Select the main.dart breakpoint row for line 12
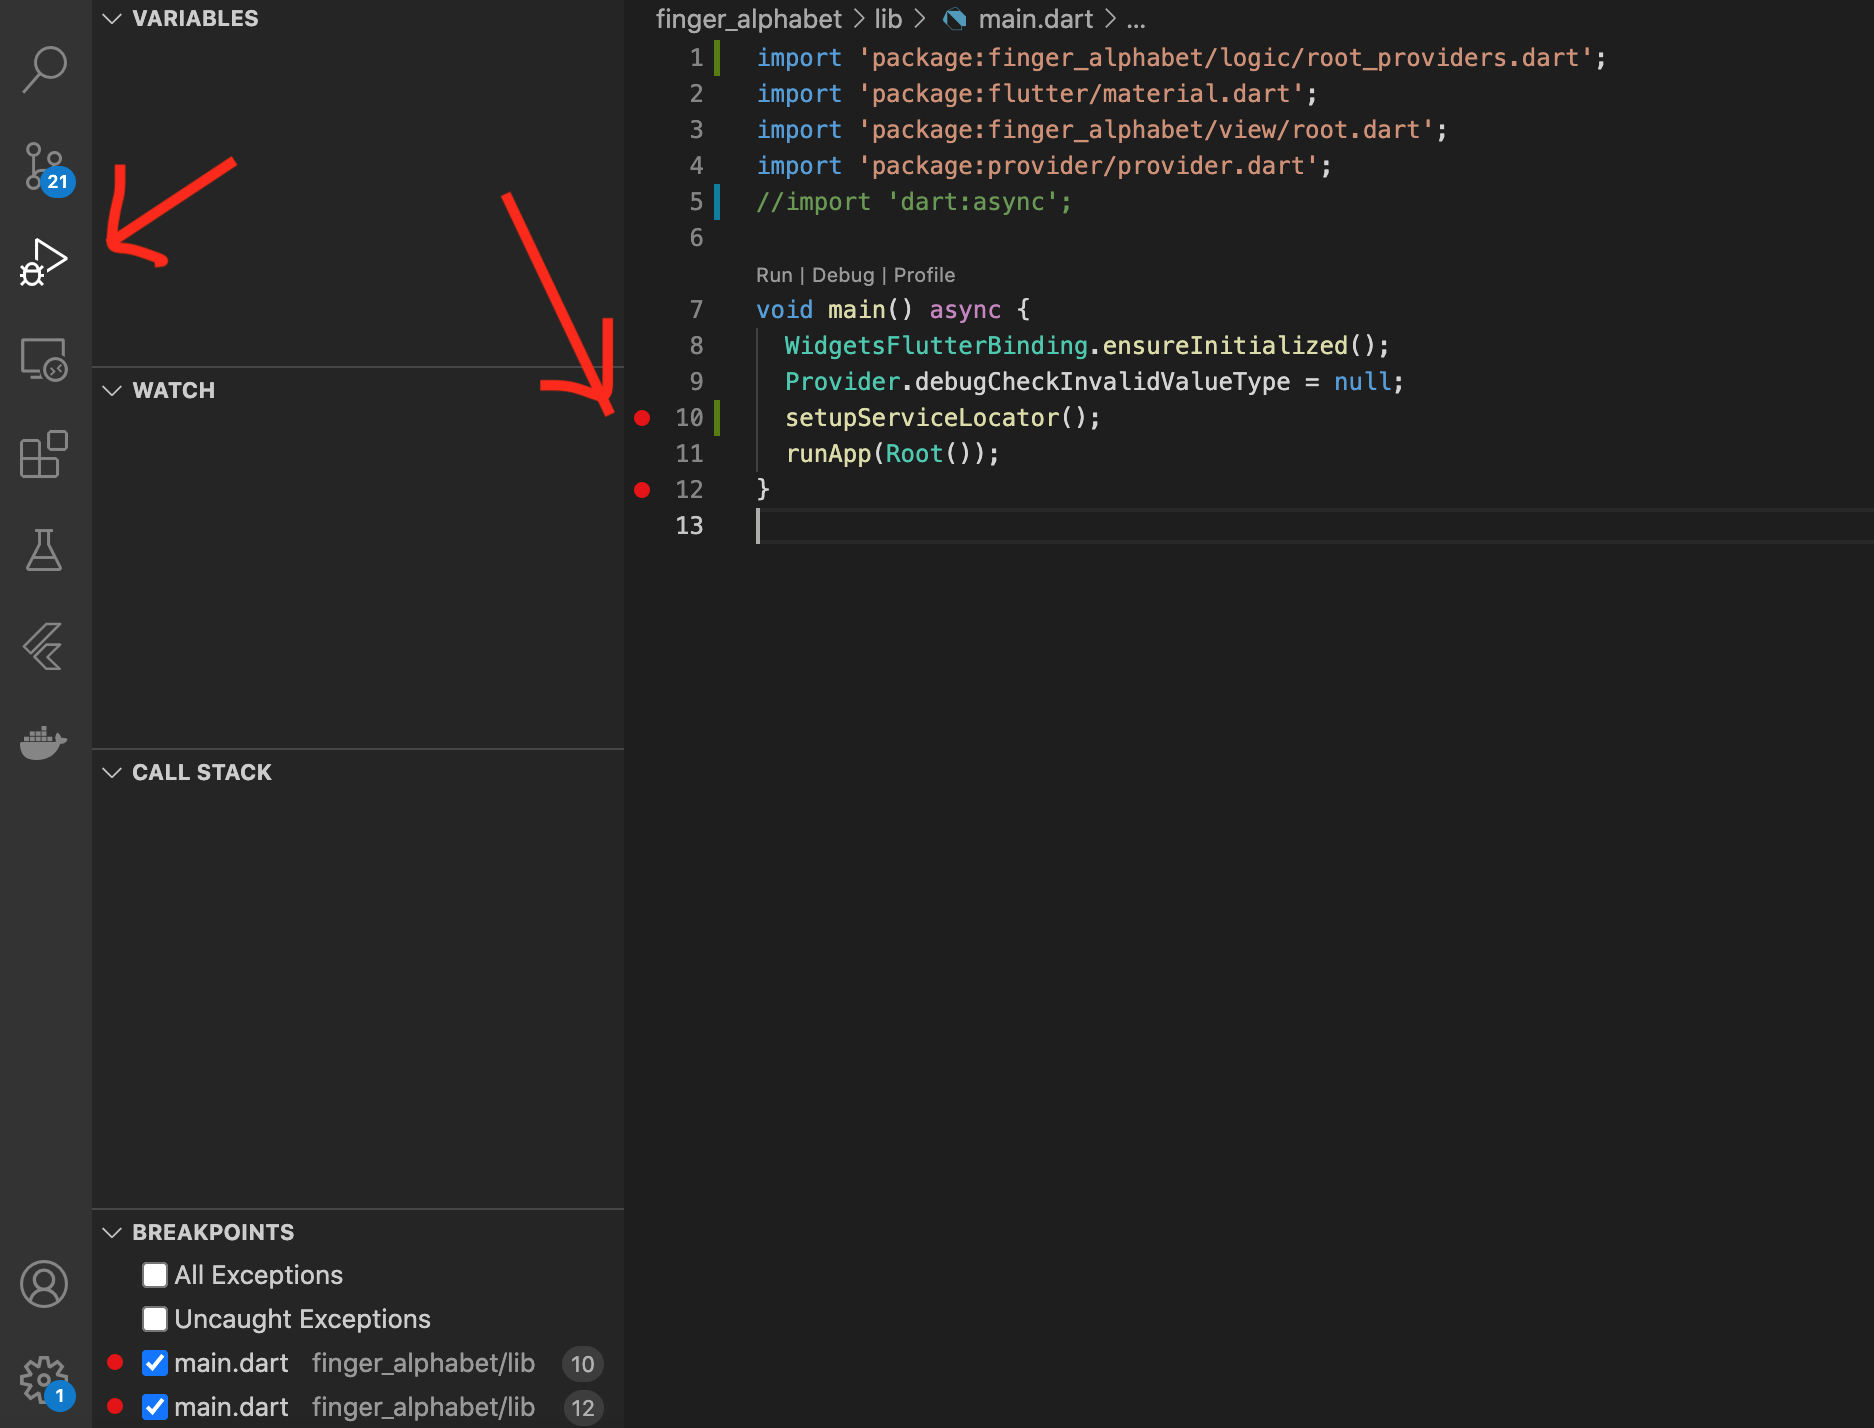 coord(358,1407)
